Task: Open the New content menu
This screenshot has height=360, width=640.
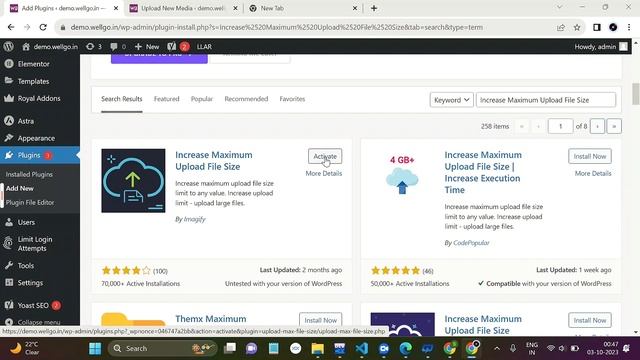Action: point(147,47)
